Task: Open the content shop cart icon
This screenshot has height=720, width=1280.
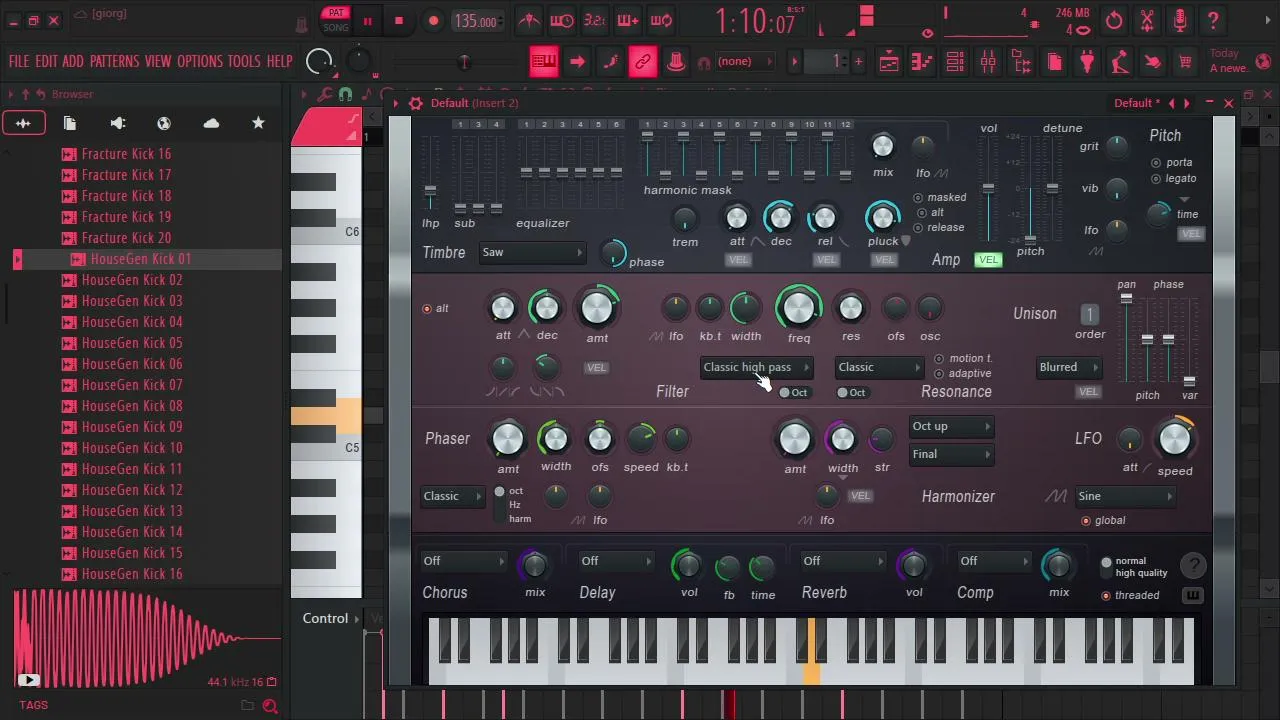Action: coord(1185,62)
